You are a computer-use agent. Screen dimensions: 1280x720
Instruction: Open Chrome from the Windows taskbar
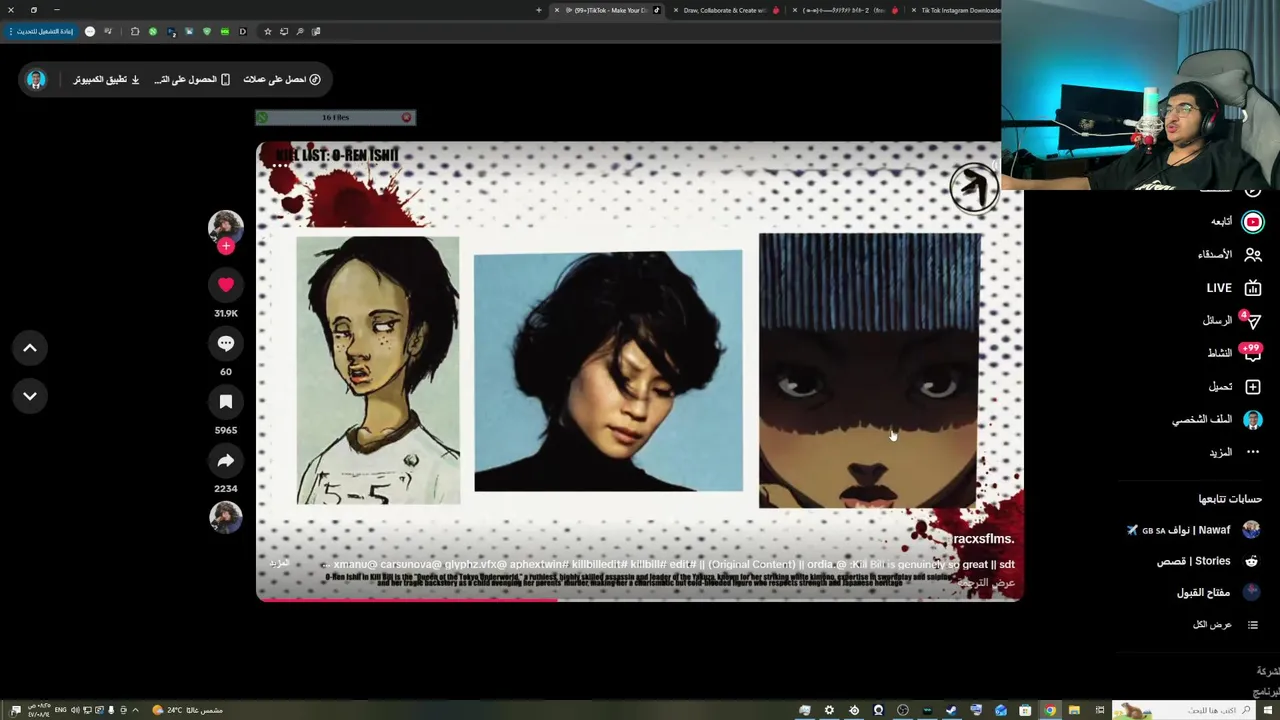(1050, 710)
